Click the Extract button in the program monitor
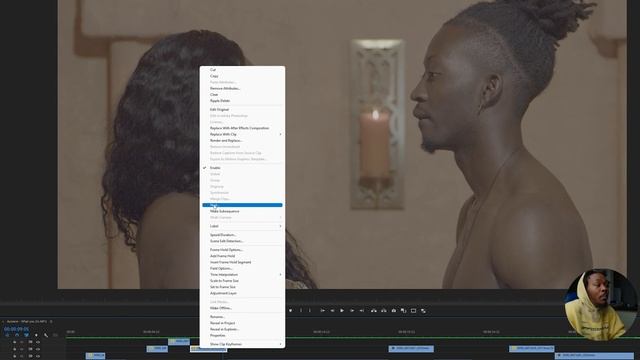Viewport: 640px width, 360px height. coord(384,311)
